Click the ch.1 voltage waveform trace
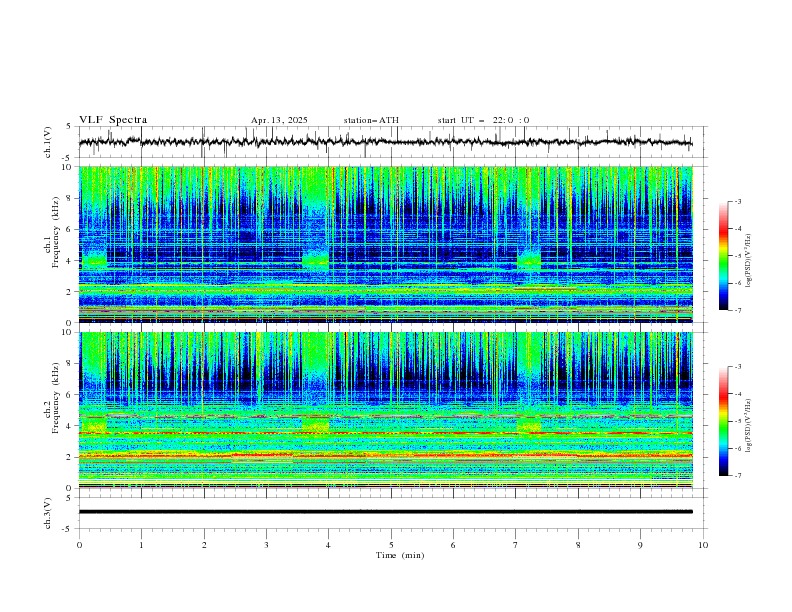The width and height of the screenshot is (792, 612). (x=385, y=142)
